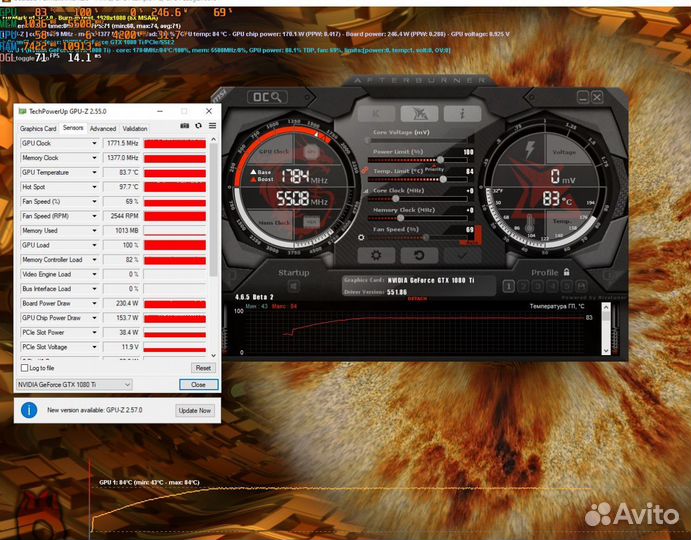Click the MSI dragon logo button

point(419,114)
